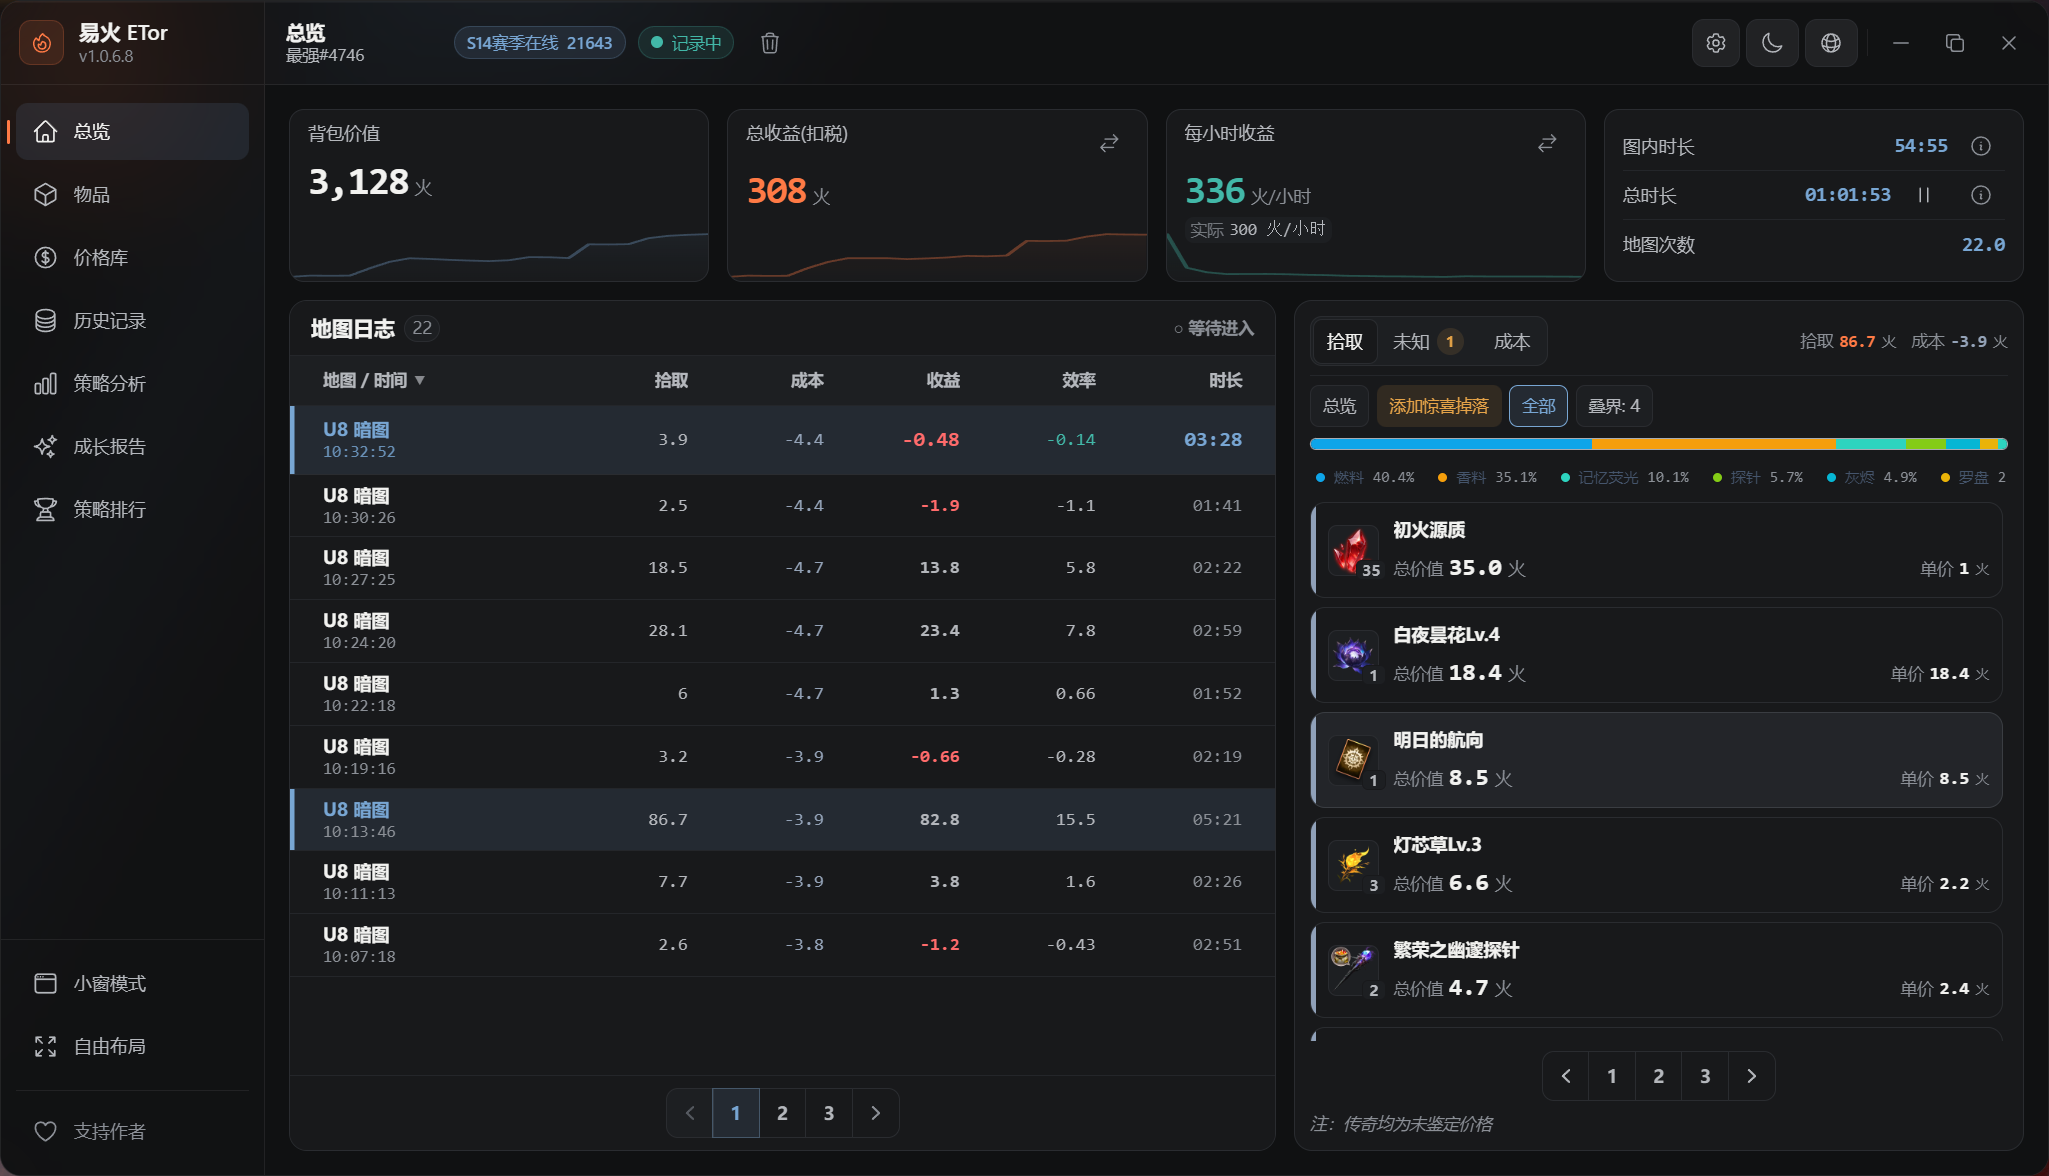Open language globe icon
2049x1176 pixels.
pyautogui.click(x=1831, y=43)
